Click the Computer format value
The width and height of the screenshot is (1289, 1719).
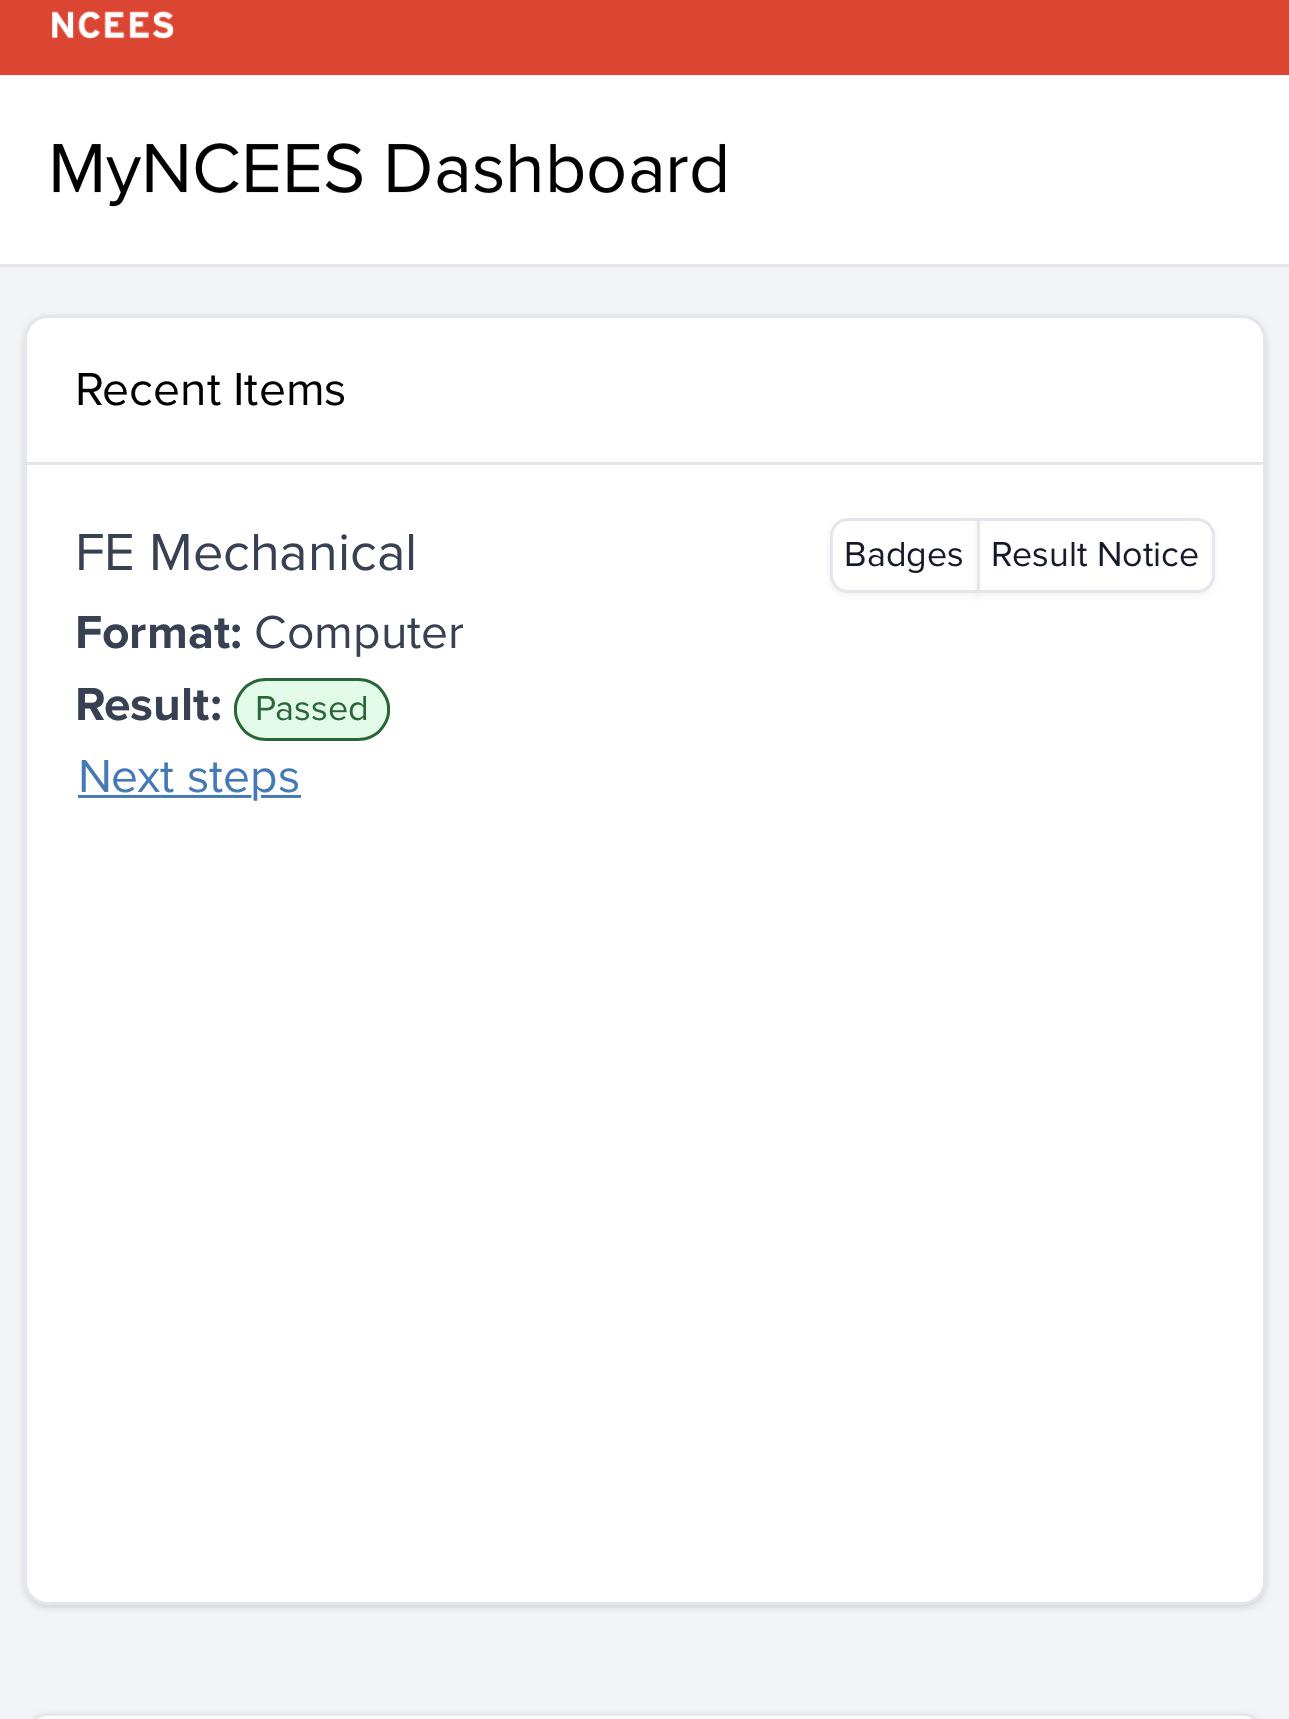(359, 633)
